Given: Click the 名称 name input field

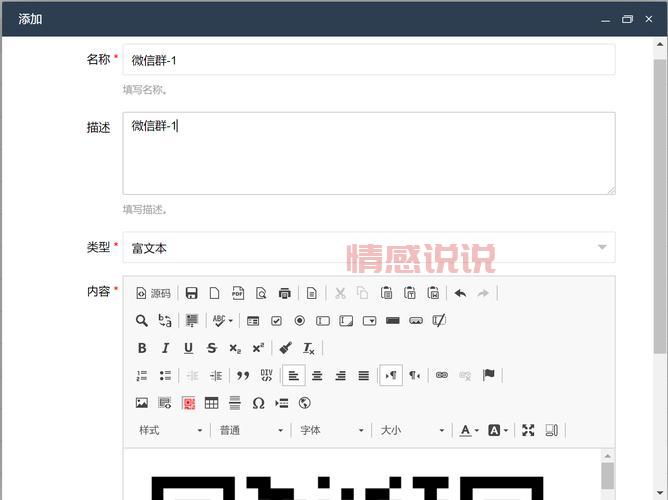Looking at the screenshot, I should [x=369, y=60].
